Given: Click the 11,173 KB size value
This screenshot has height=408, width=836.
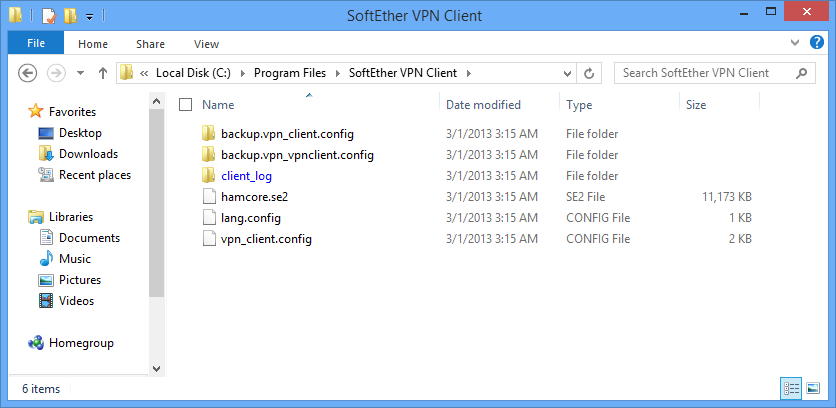Looking at the screenshot, I should (727, 197).
